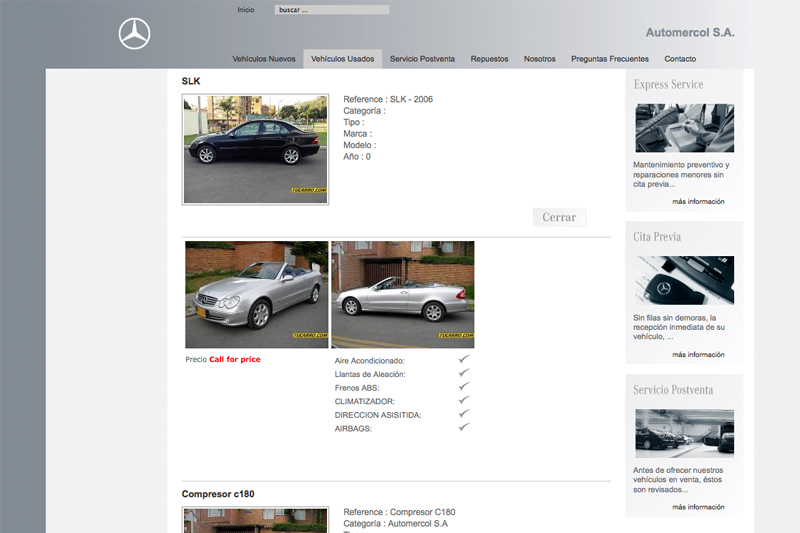Open the Repuestos menu item

[x=489, y=59]
